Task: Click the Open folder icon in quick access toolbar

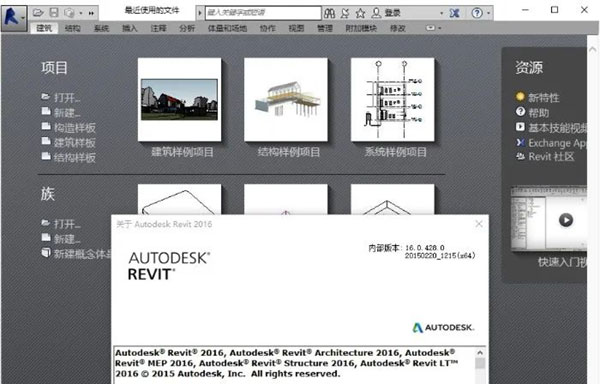Action: (x=38, y=13)
